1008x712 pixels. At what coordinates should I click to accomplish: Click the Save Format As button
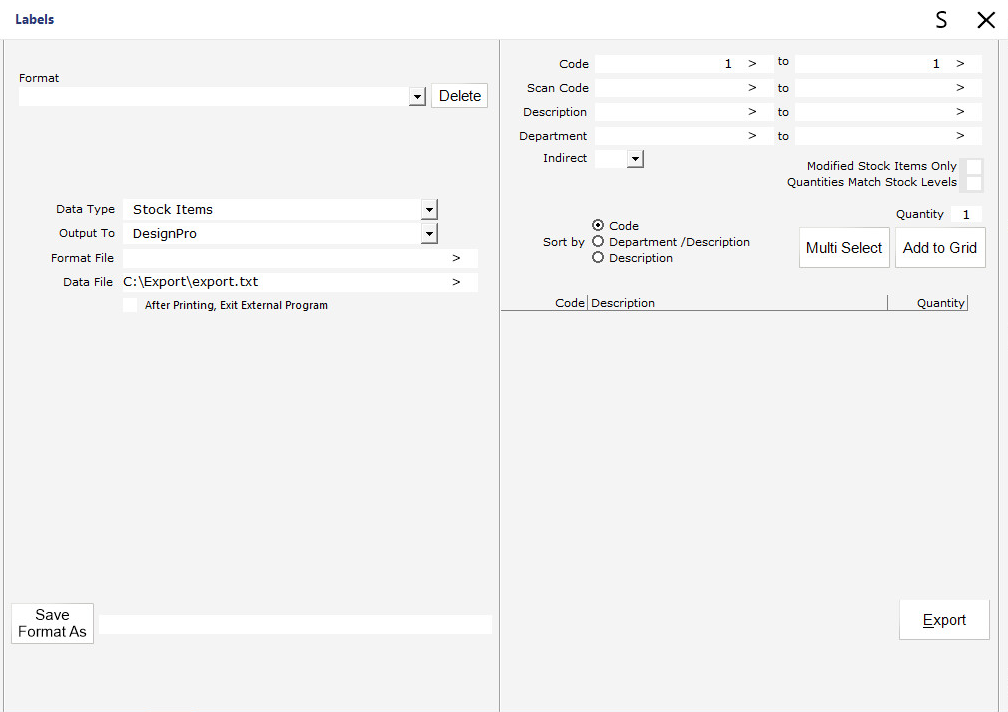coord(52,623)
